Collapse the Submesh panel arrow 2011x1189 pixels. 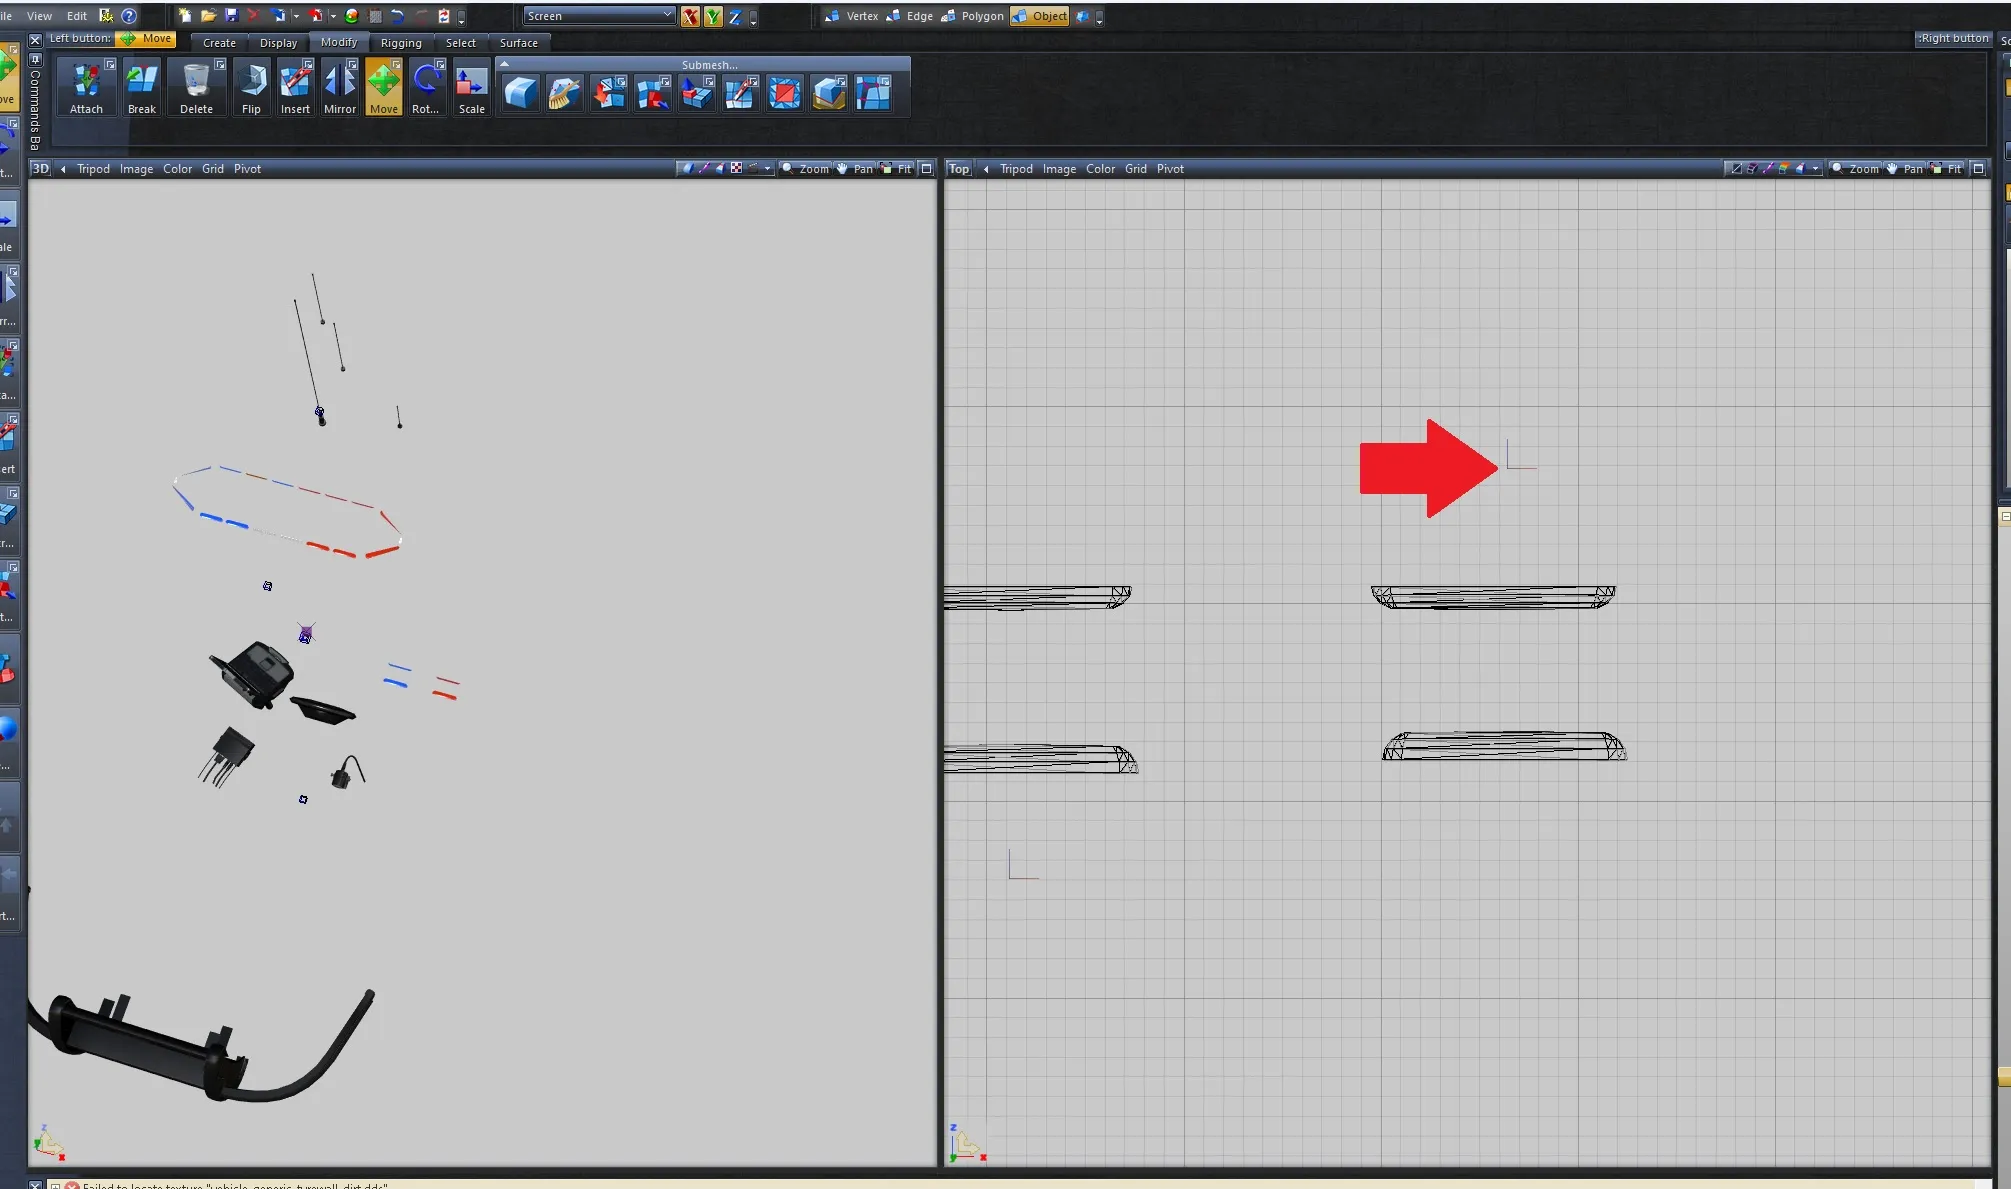click(x=504, y=64)
